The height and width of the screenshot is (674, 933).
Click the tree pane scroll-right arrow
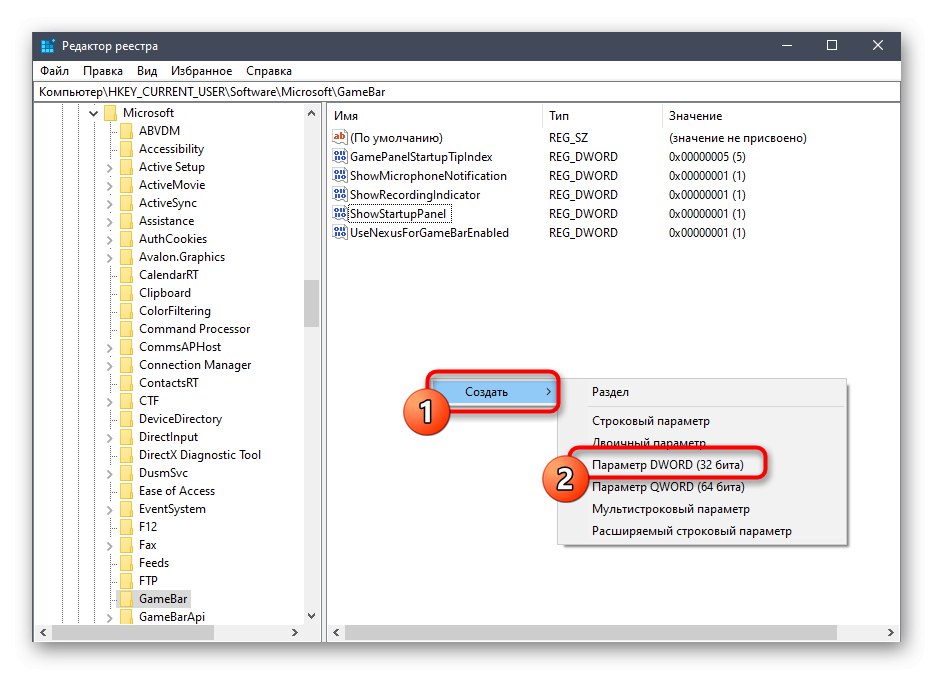[295, 632]
